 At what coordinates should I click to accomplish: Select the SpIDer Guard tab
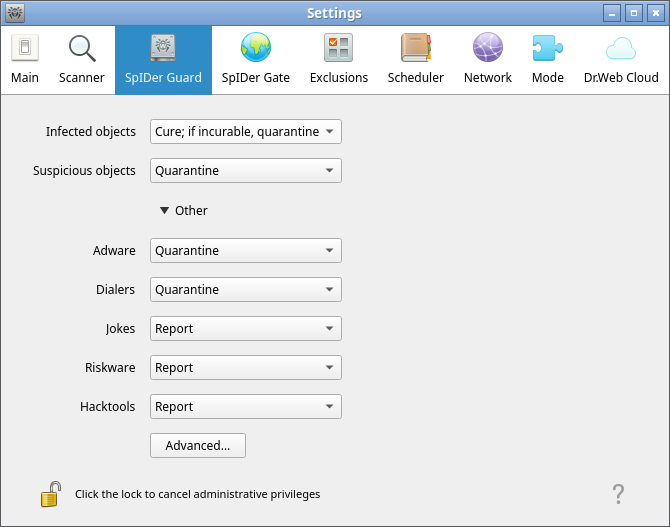tap(163, 60)
